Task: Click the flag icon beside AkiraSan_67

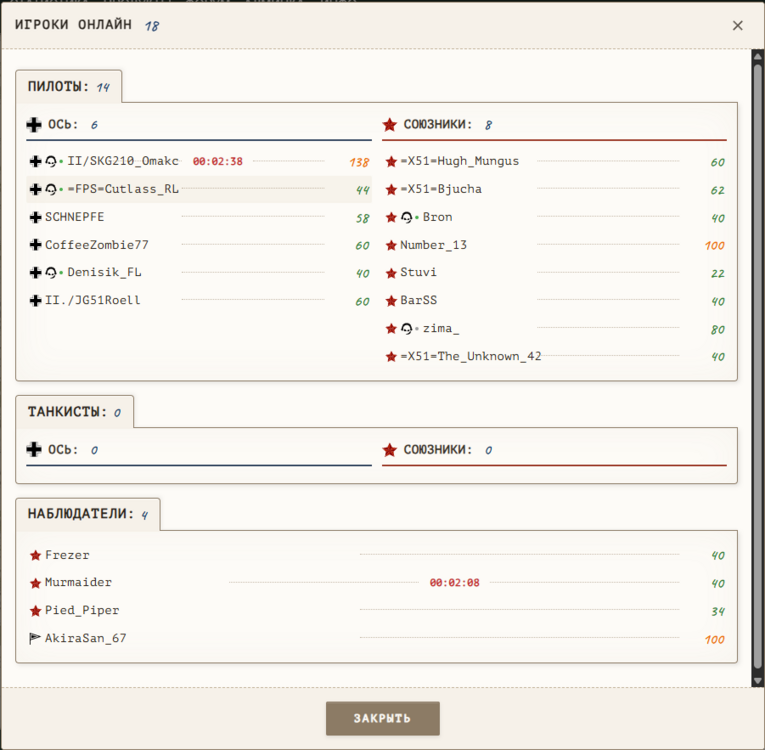Action: 35,638
